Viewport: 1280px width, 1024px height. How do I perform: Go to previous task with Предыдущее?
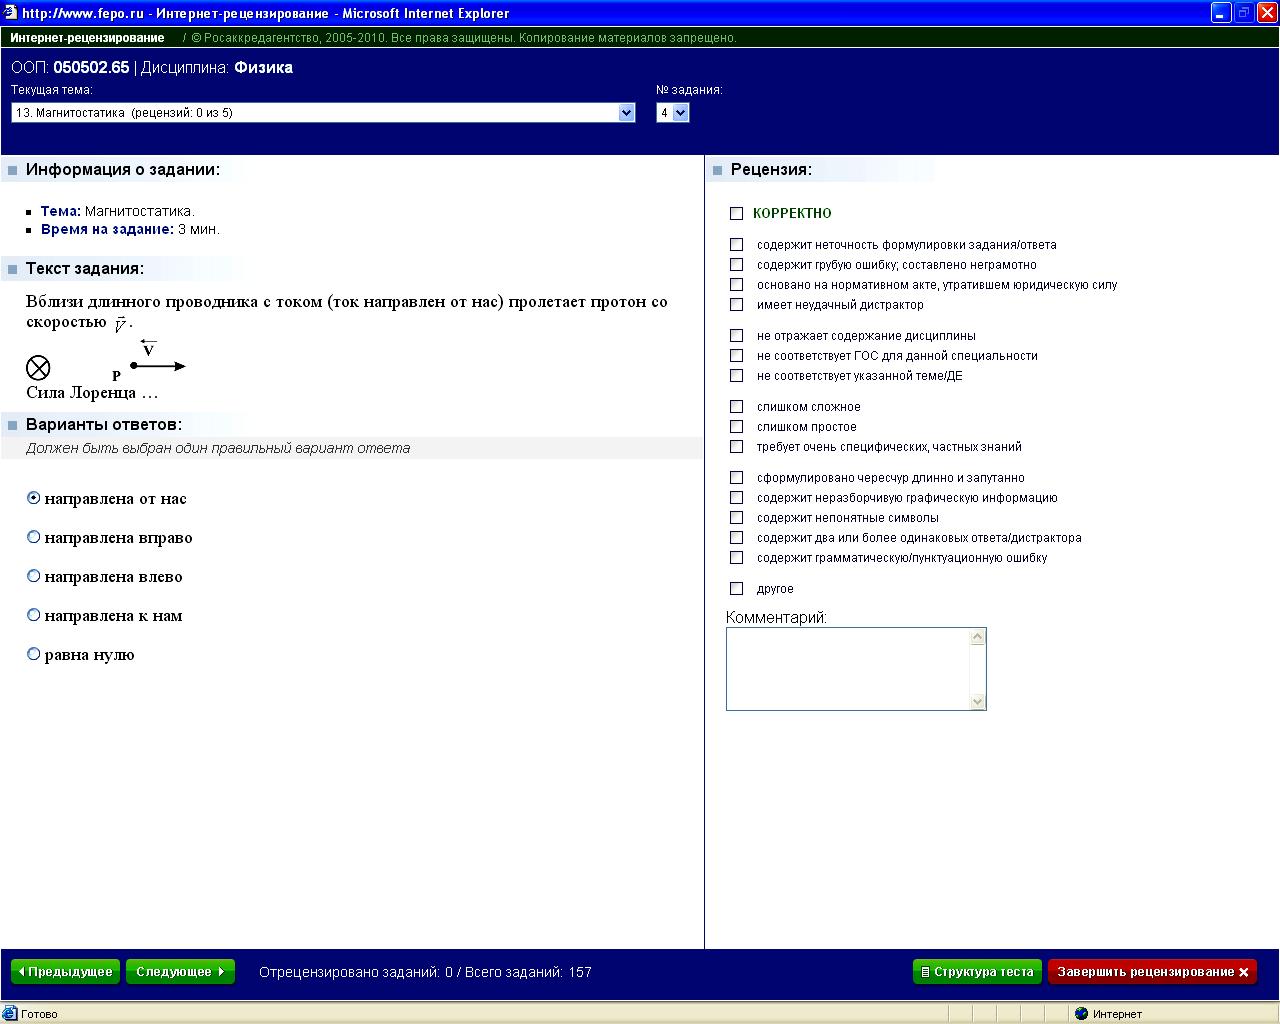click(x=65, y=972)
